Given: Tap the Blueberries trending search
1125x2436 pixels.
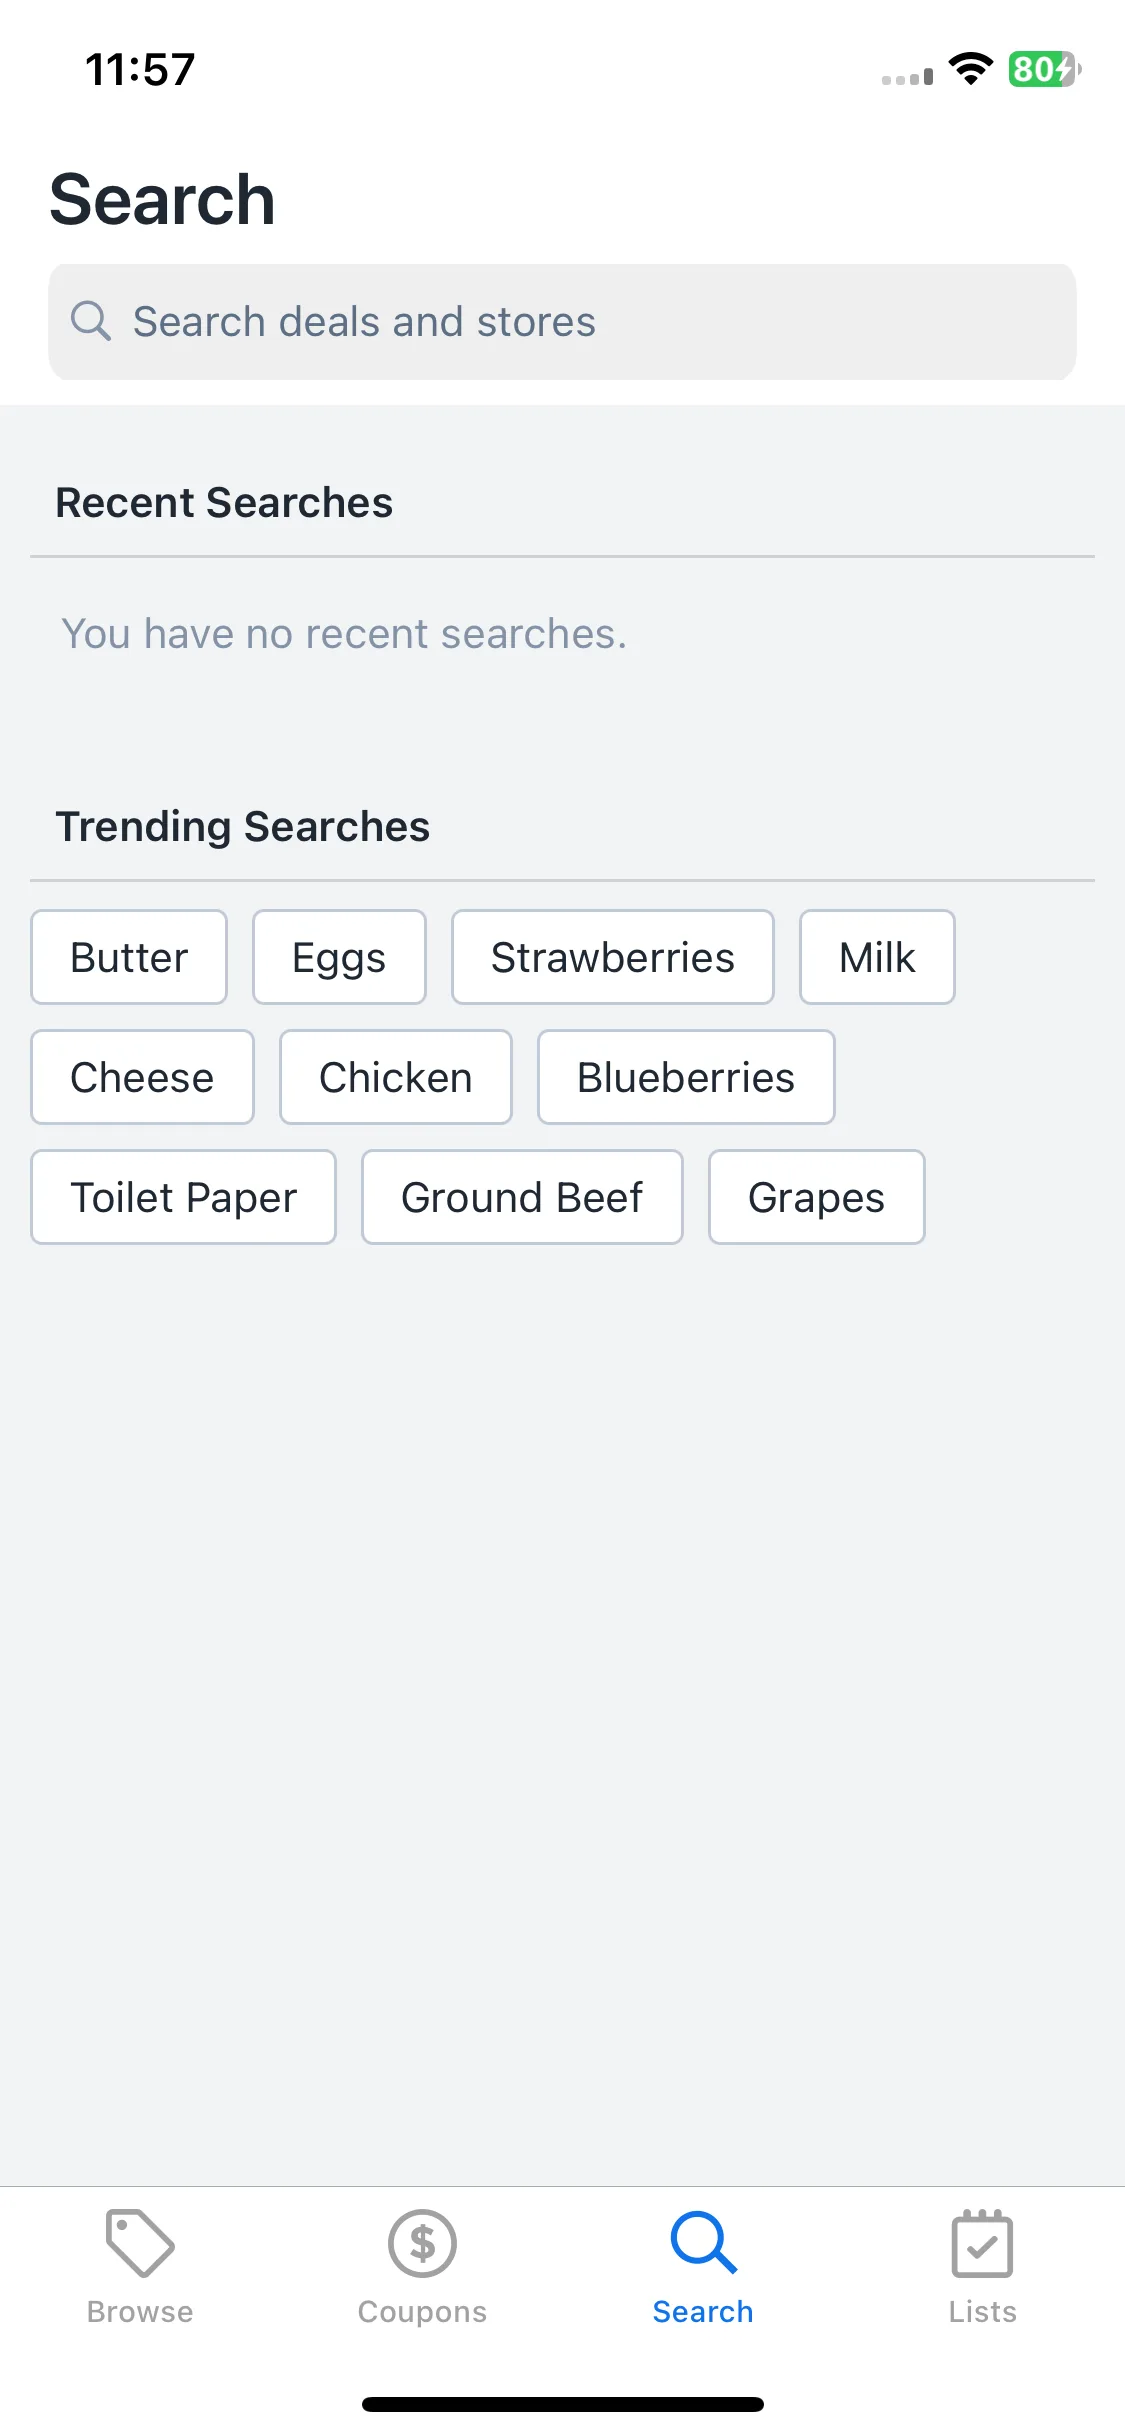Looking at the screenshot, I should pos(686,1077).
